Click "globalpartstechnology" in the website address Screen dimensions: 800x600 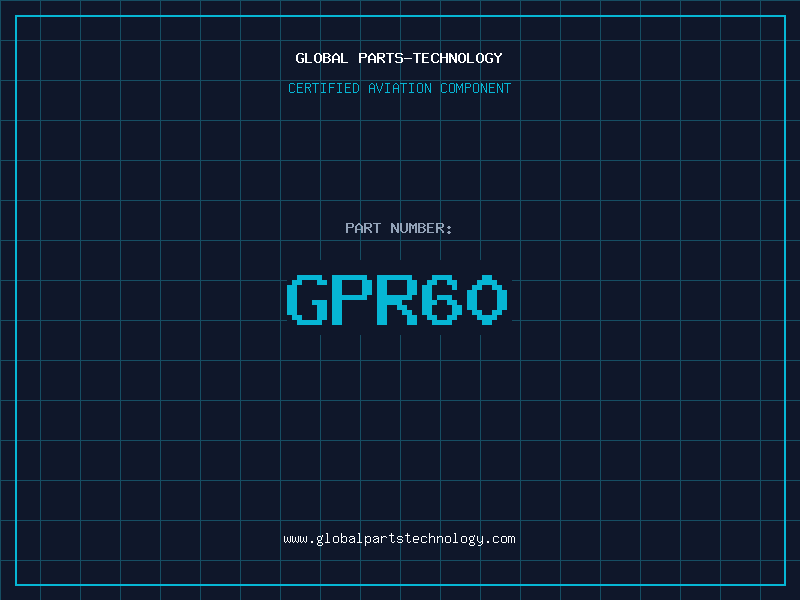coord(400,539)
